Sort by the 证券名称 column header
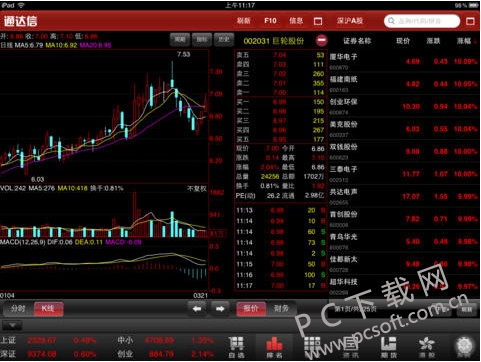Screen dimensions: 481x362 point(357,41)
